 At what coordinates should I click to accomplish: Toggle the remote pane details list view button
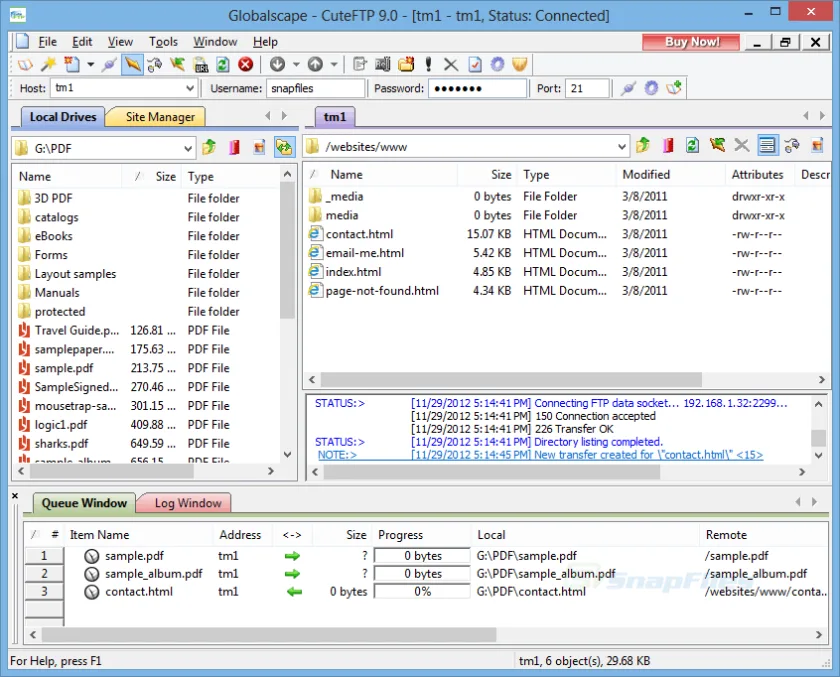tap(767, 145)
